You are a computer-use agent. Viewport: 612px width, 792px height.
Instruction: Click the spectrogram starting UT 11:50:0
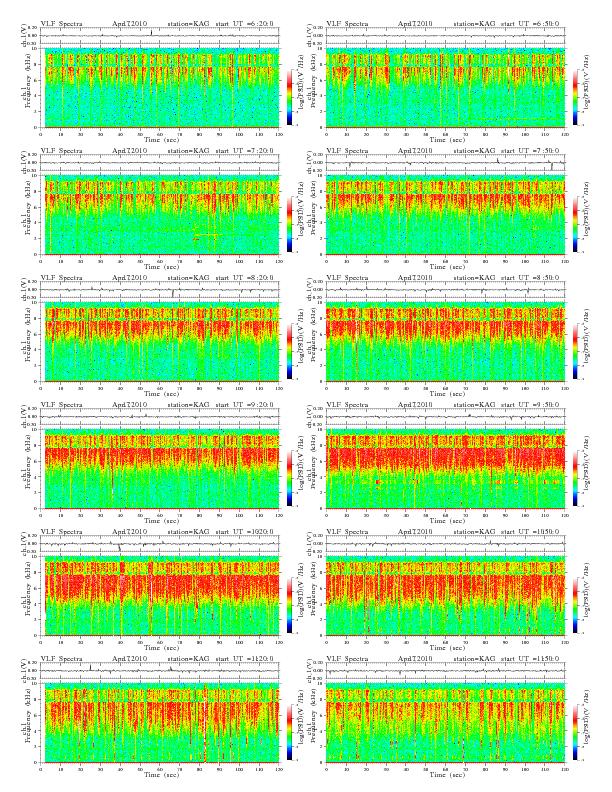(x=445, y=723)
